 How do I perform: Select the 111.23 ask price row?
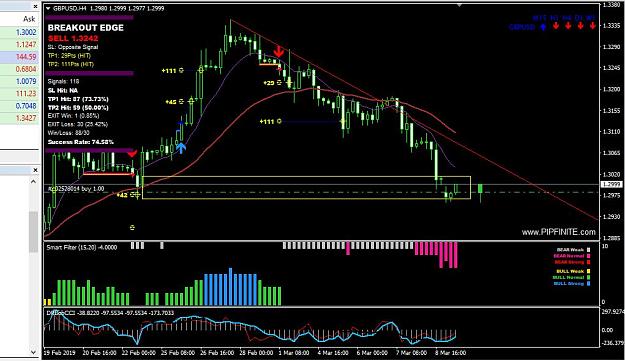pyautogui.click(x=20, y=94)
